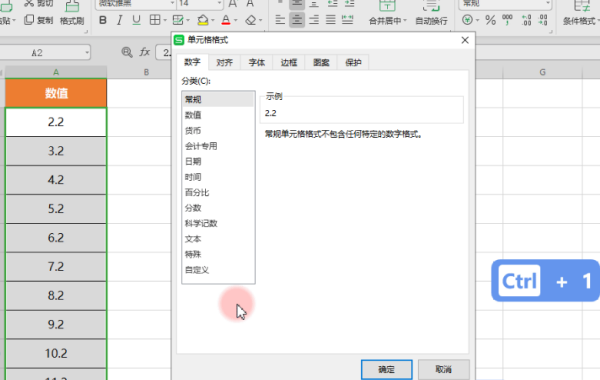Screen dimensions: 600x380
Task: Open the font color dropdown arrow
Action: tap(235, 20)
